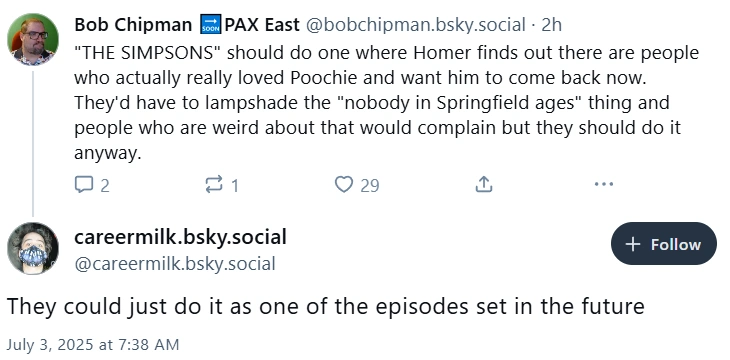Click the 2h post timestamp
The height and width of the screenshot is (360, 730).
(551, 25)
